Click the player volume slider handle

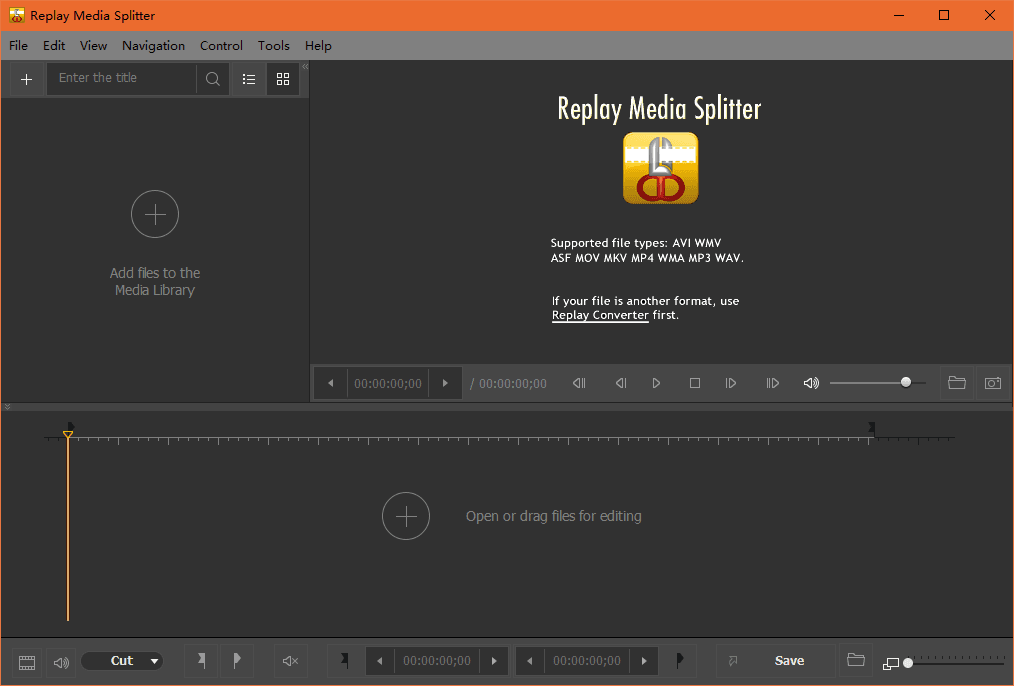point(906,382)
